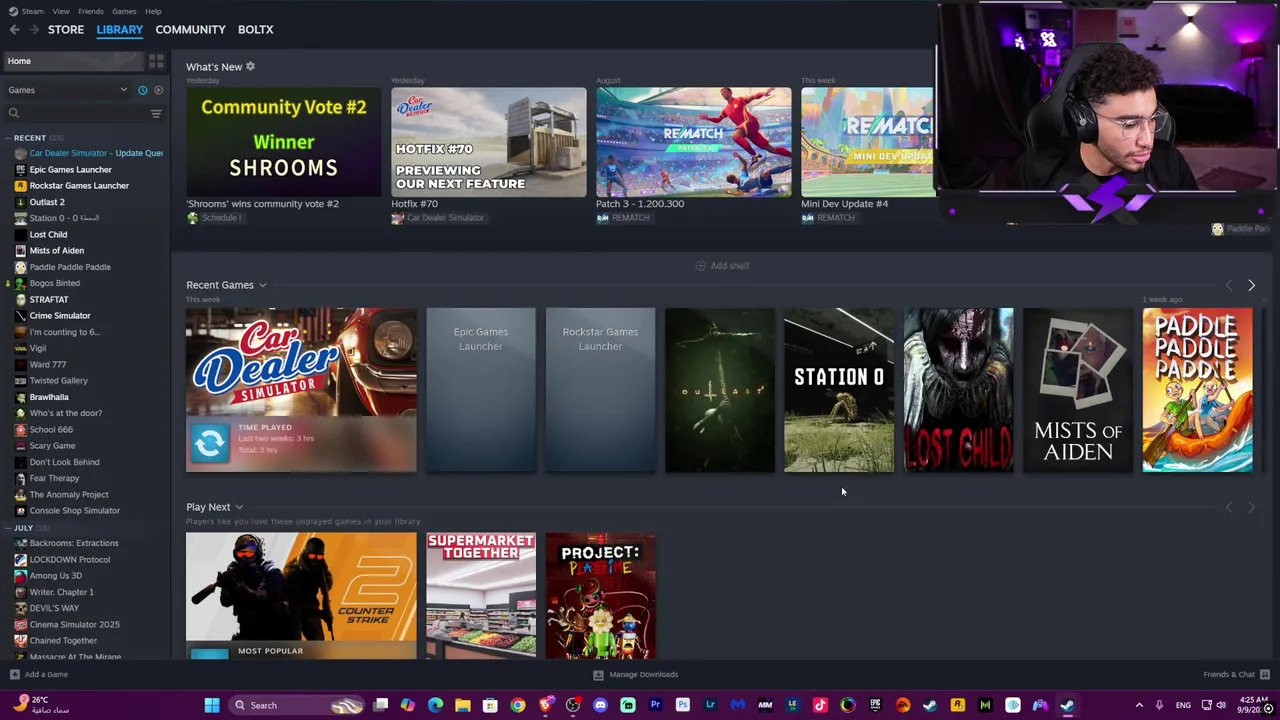Expand the Recent Games shelf dropdown

tap(262, 286)
